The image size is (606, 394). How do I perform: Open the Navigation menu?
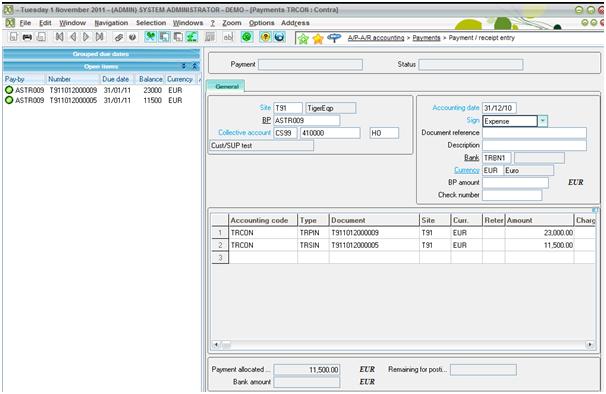[111, 23]
